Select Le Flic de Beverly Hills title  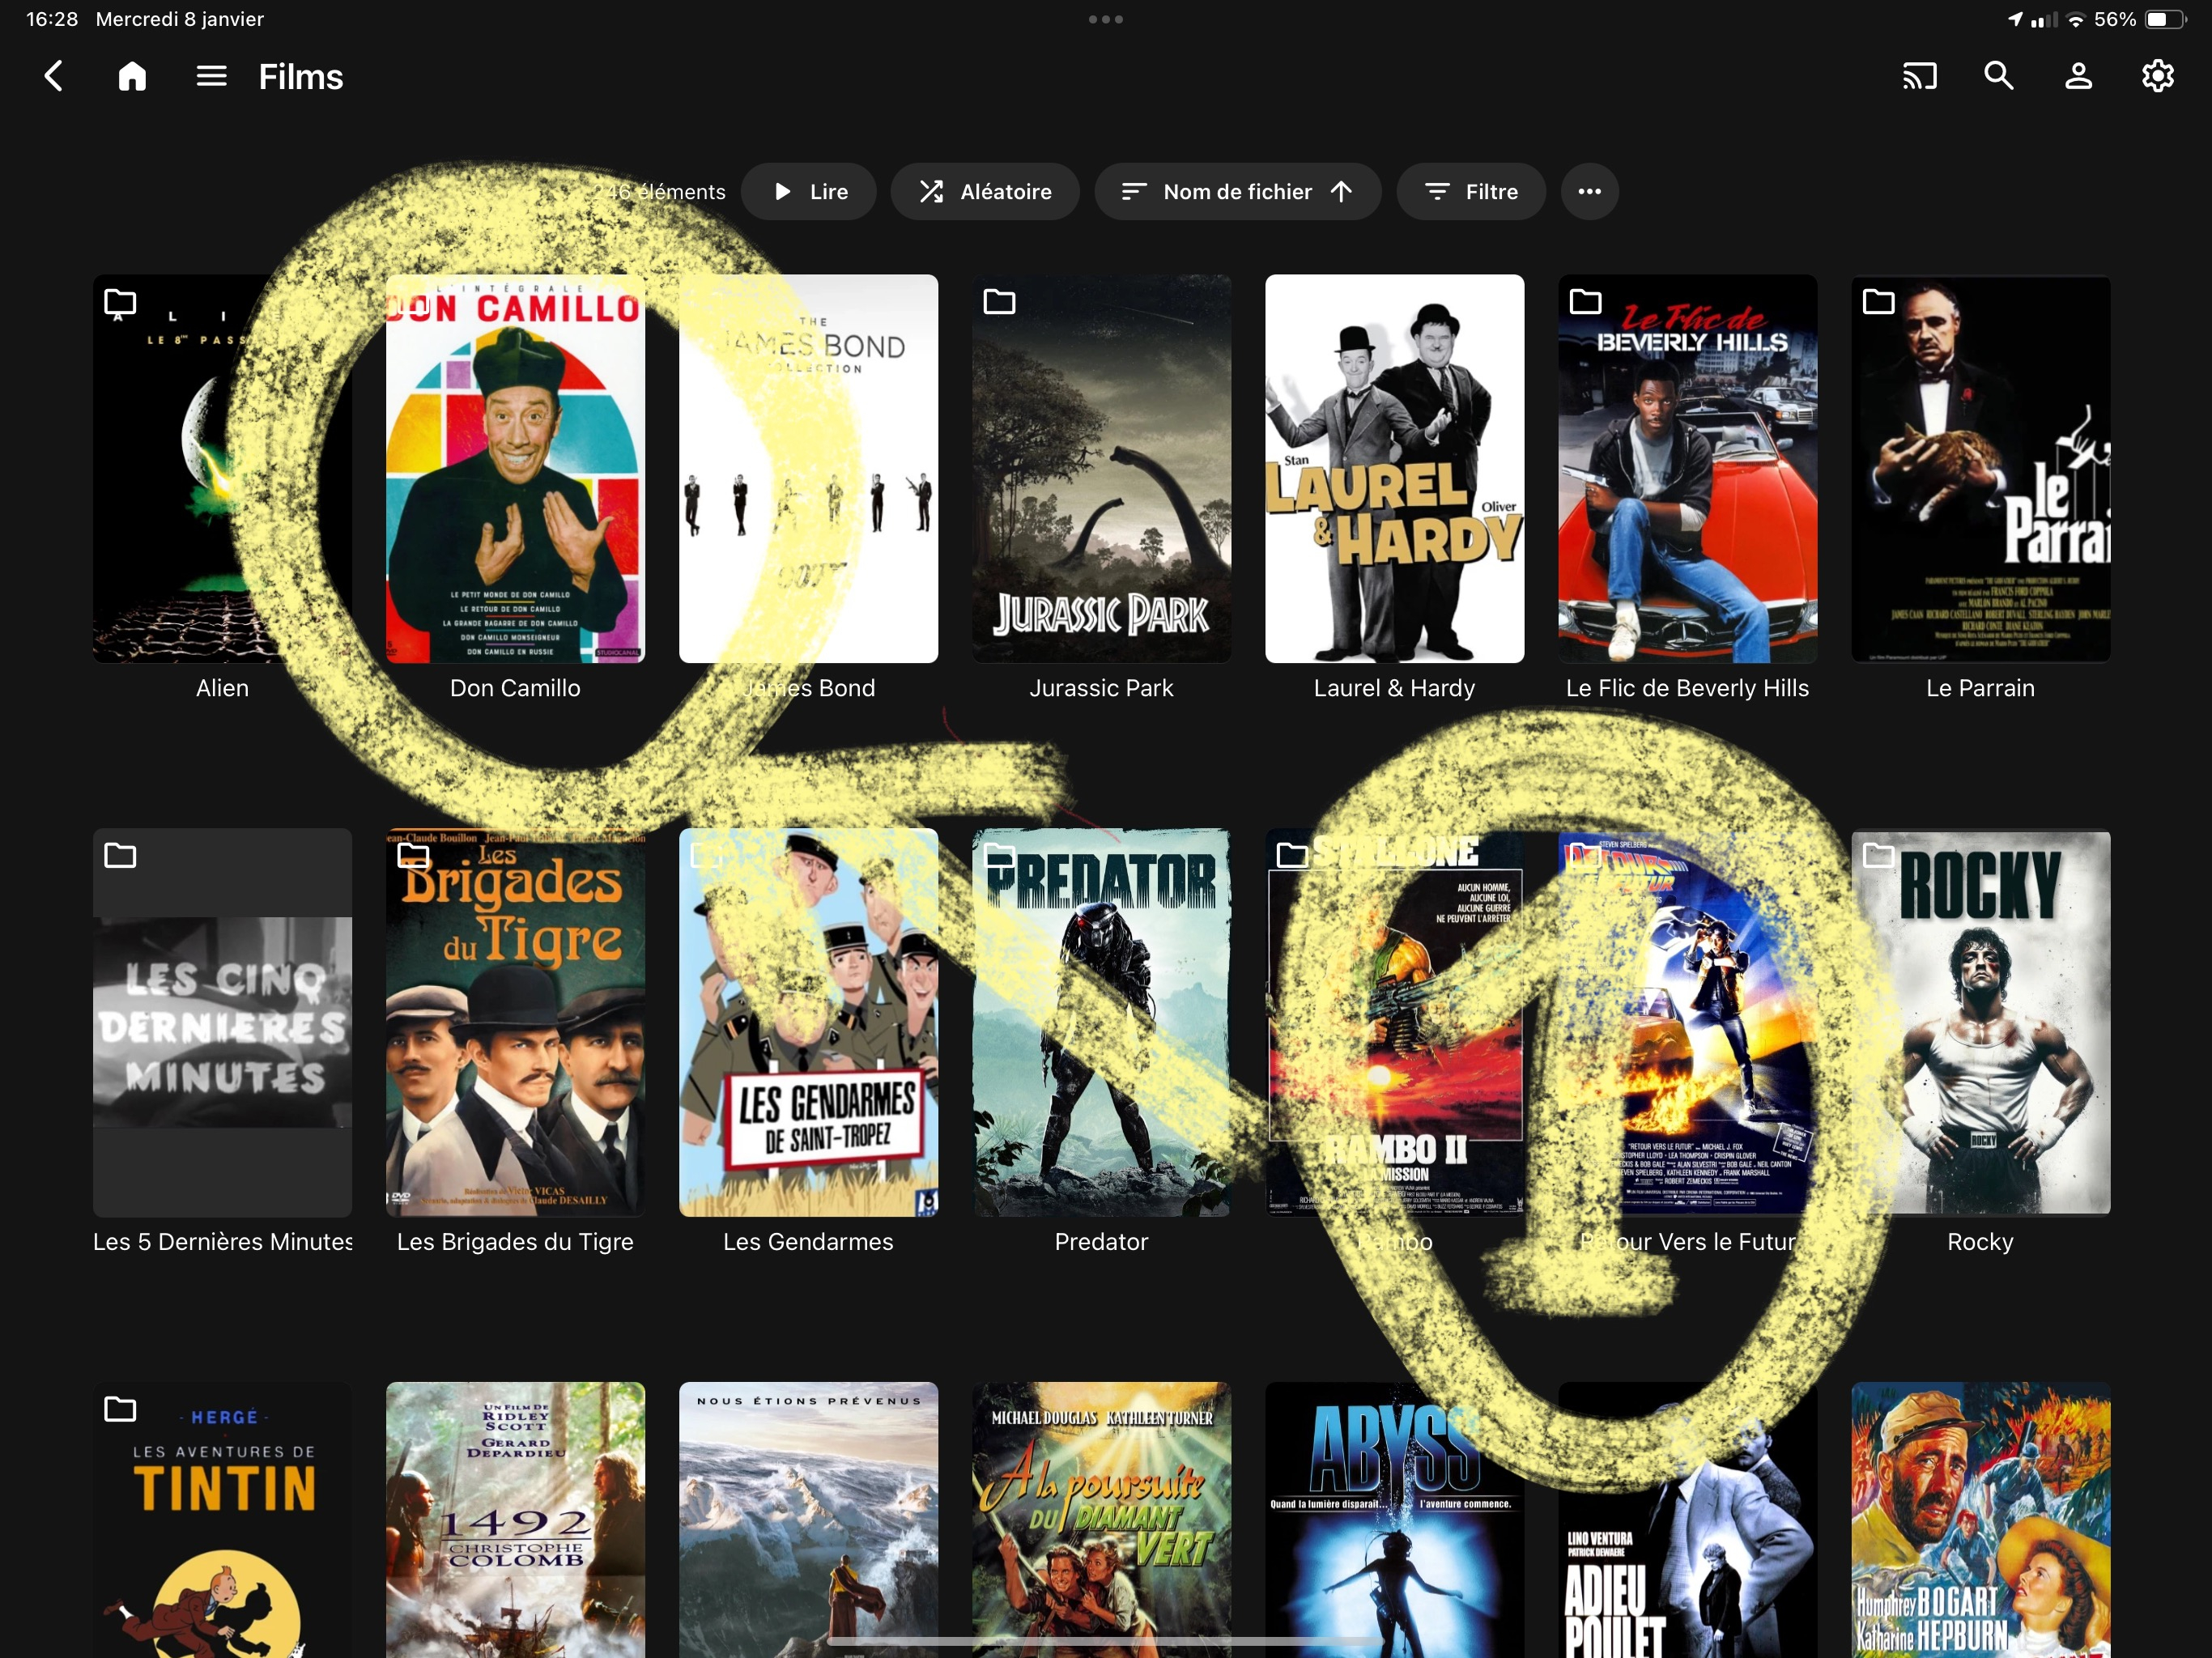click(x=1687, y=688)
